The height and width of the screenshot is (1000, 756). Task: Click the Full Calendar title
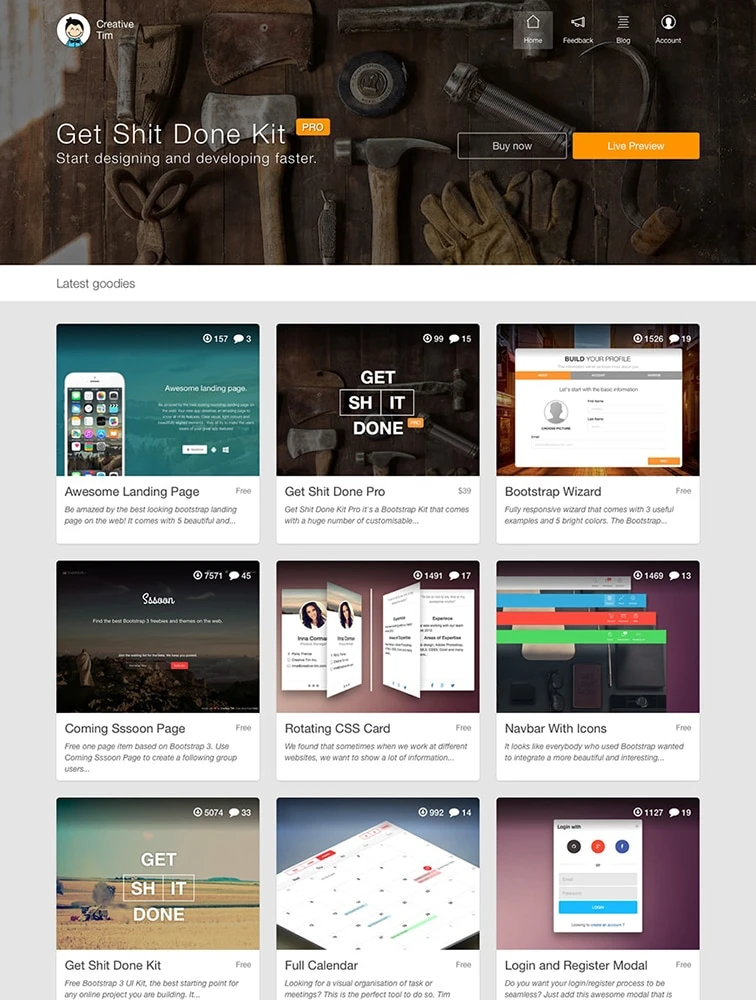coord(321,966)
